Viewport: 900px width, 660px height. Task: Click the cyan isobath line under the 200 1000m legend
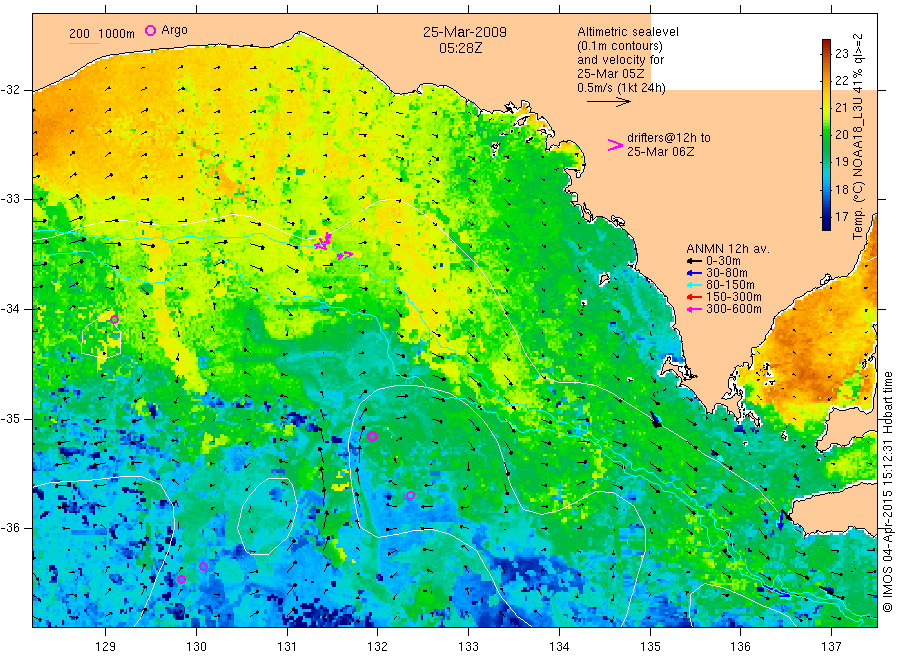[84, 42]
